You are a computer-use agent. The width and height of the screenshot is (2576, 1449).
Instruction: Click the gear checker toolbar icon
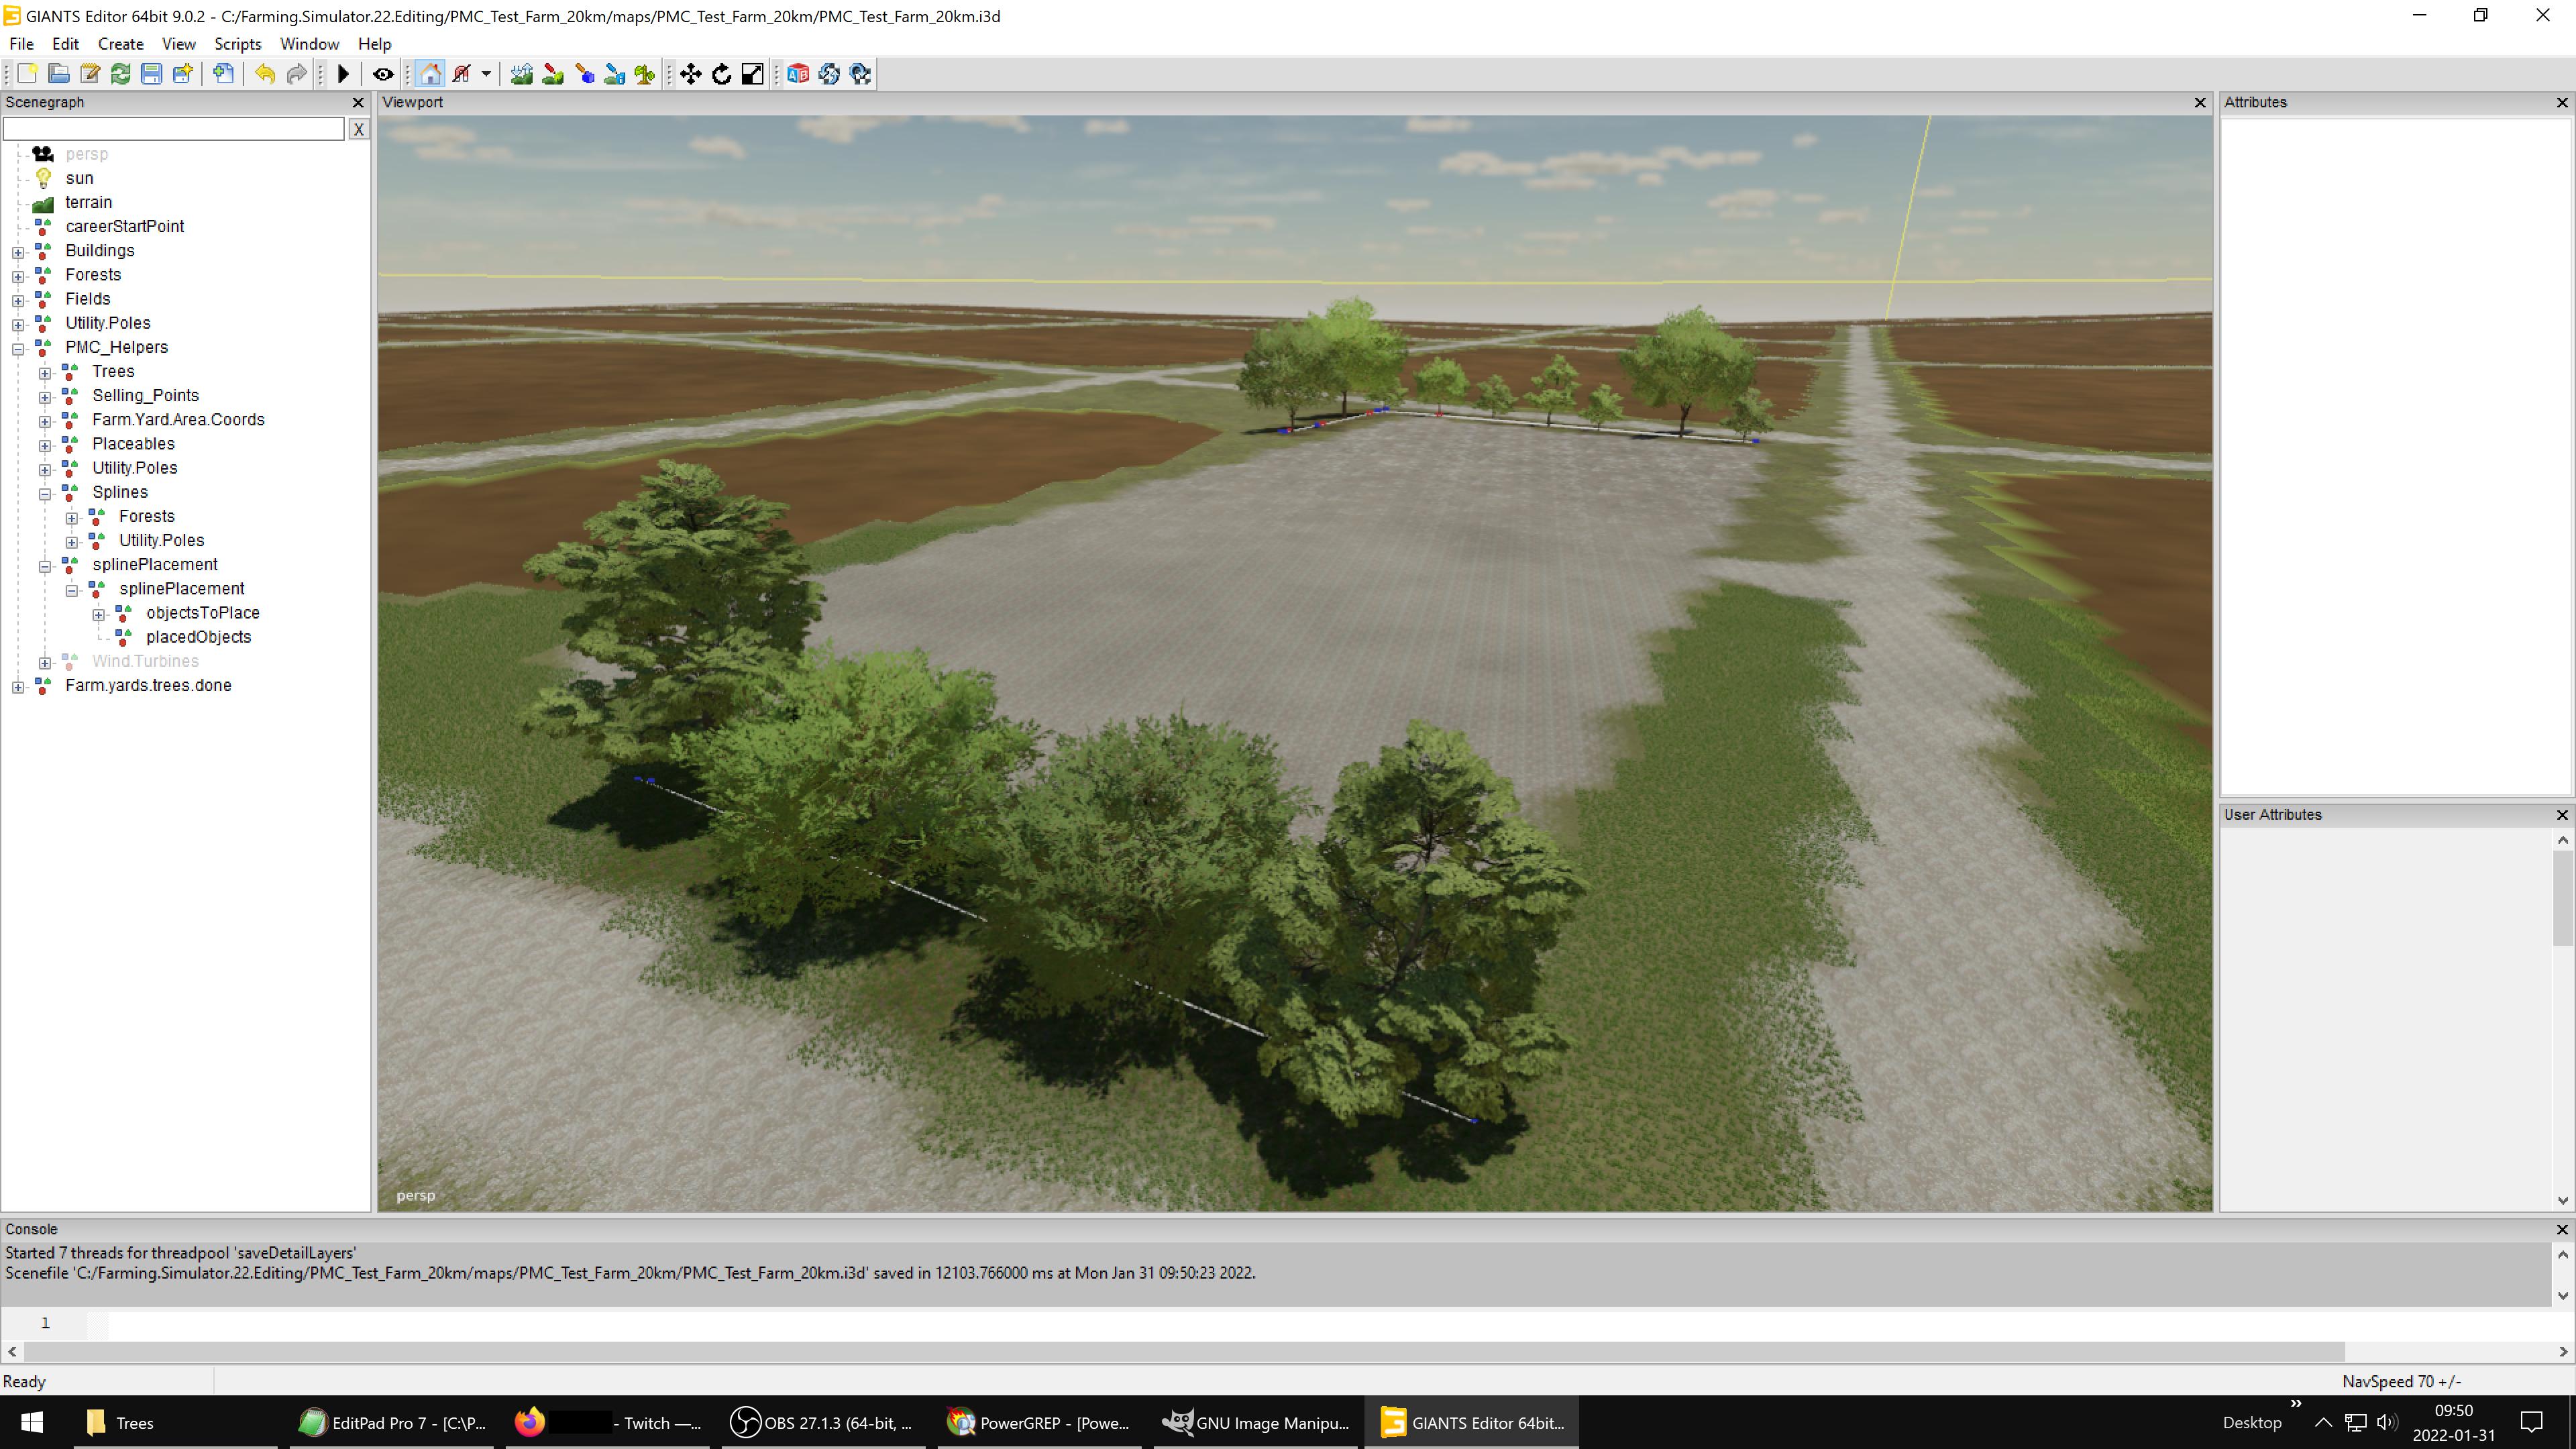[x=860, y=74]
